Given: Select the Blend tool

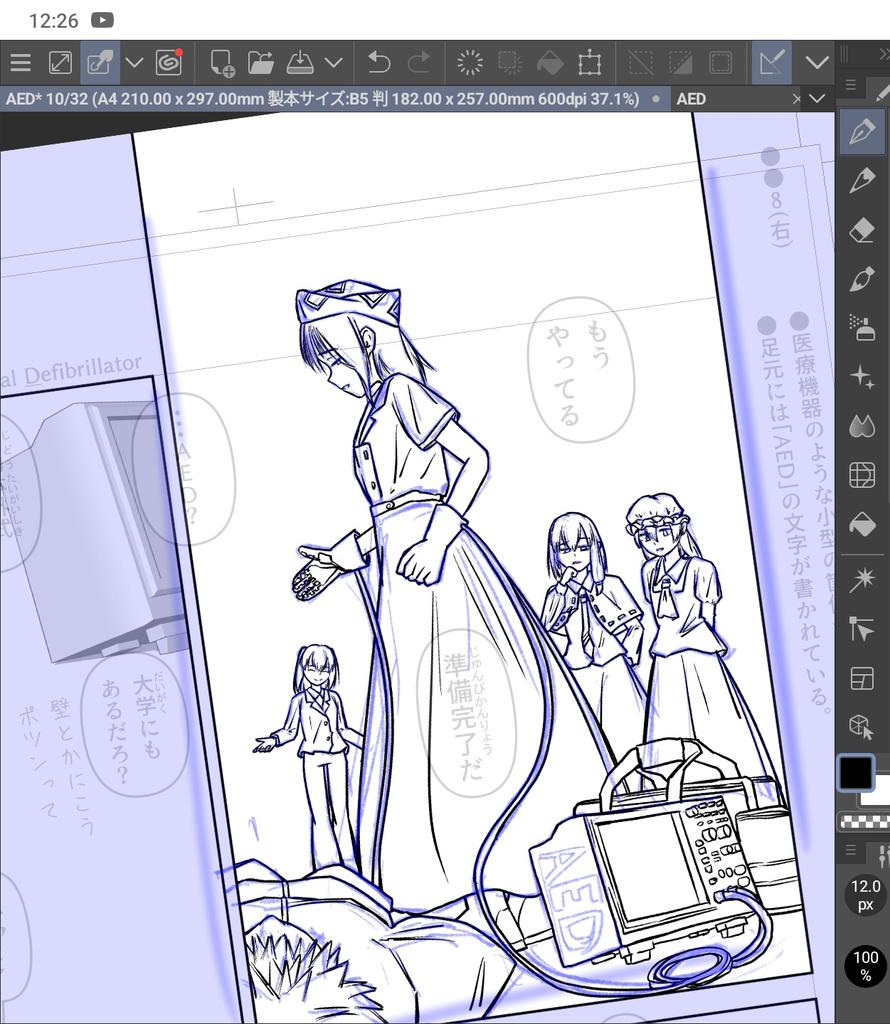Looking at the screenshot, I should click(862, 426).
